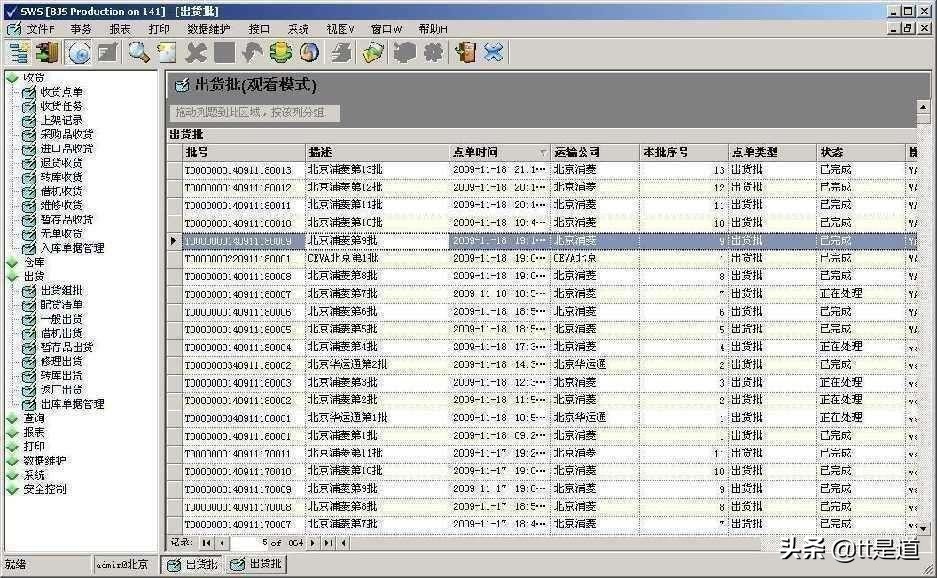The height and width of the screenshot is (578, 937).
Task: Click the application icon left of 文件F
Action: pos(14,28)
